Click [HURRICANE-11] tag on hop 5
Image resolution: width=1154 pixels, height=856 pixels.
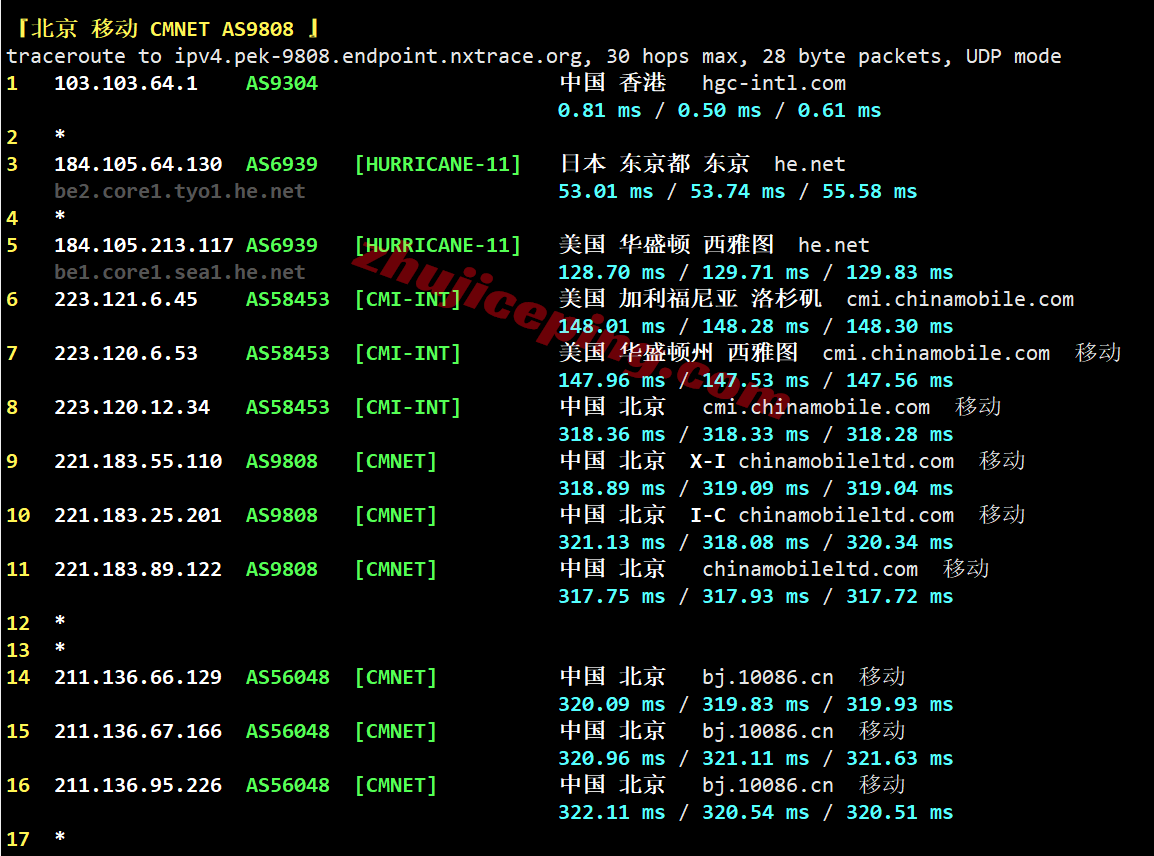coord(437,245)
